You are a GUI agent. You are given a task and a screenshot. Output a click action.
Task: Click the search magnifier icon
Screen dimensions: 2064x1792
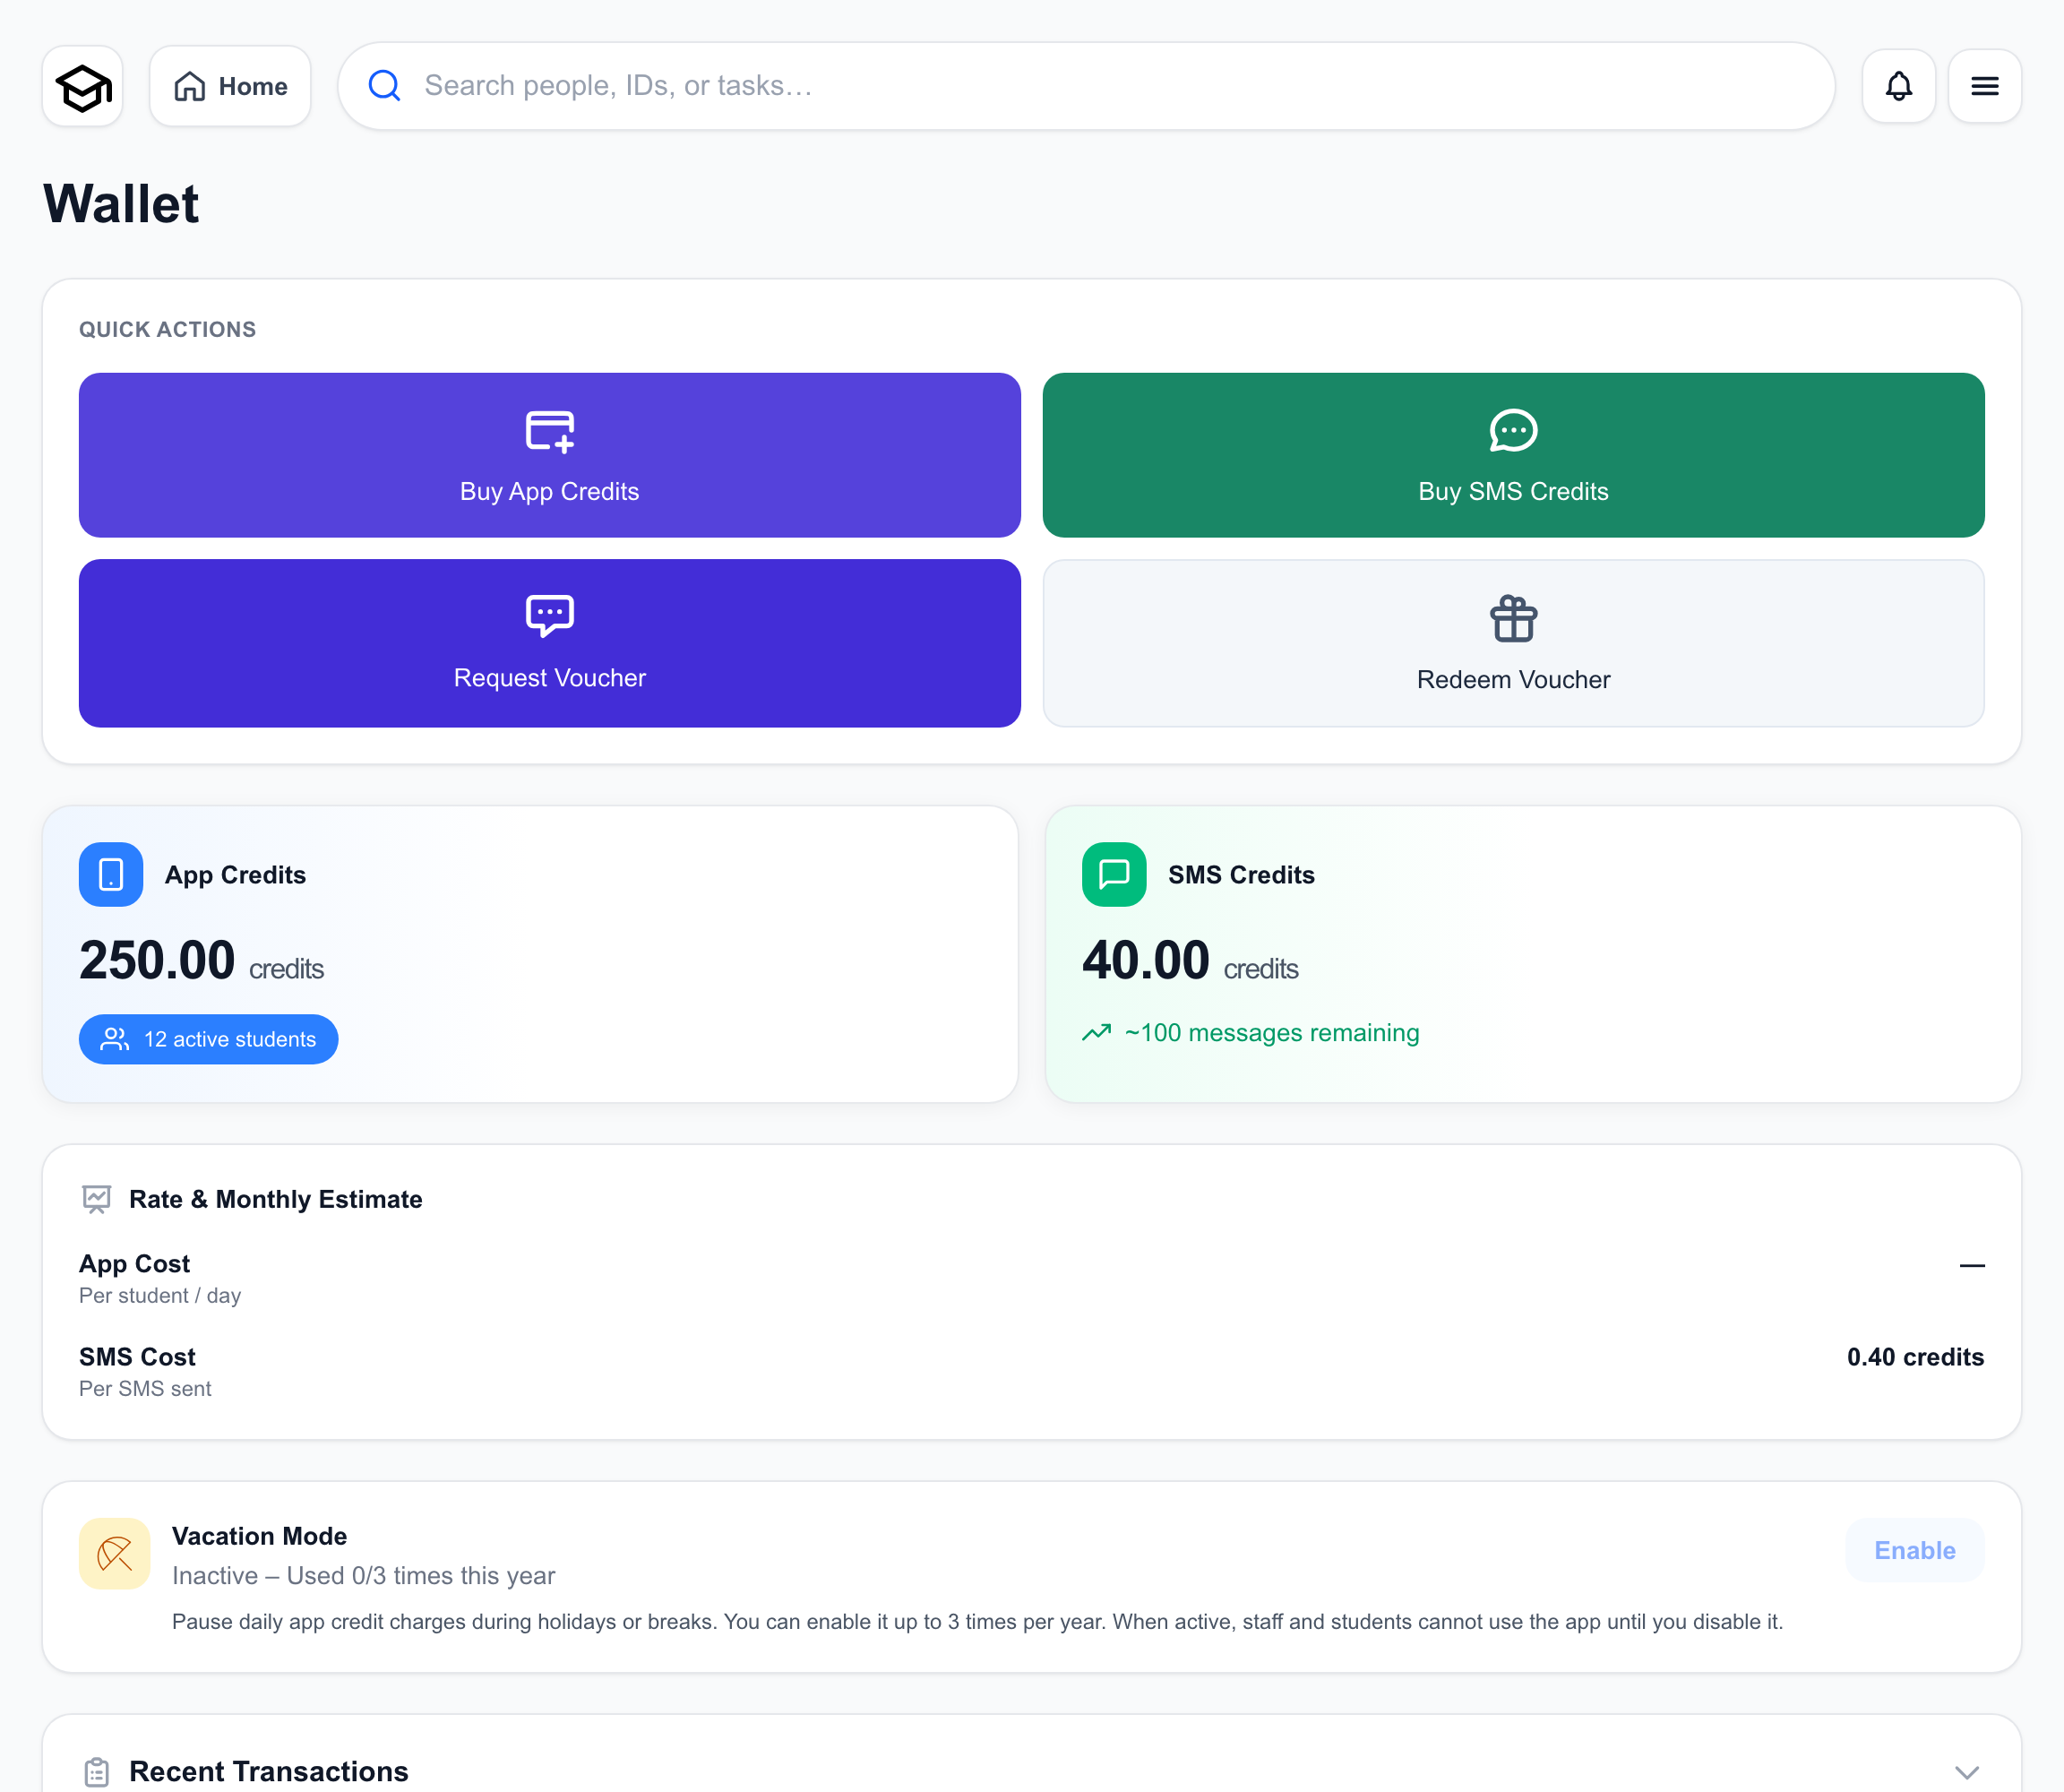384,86
